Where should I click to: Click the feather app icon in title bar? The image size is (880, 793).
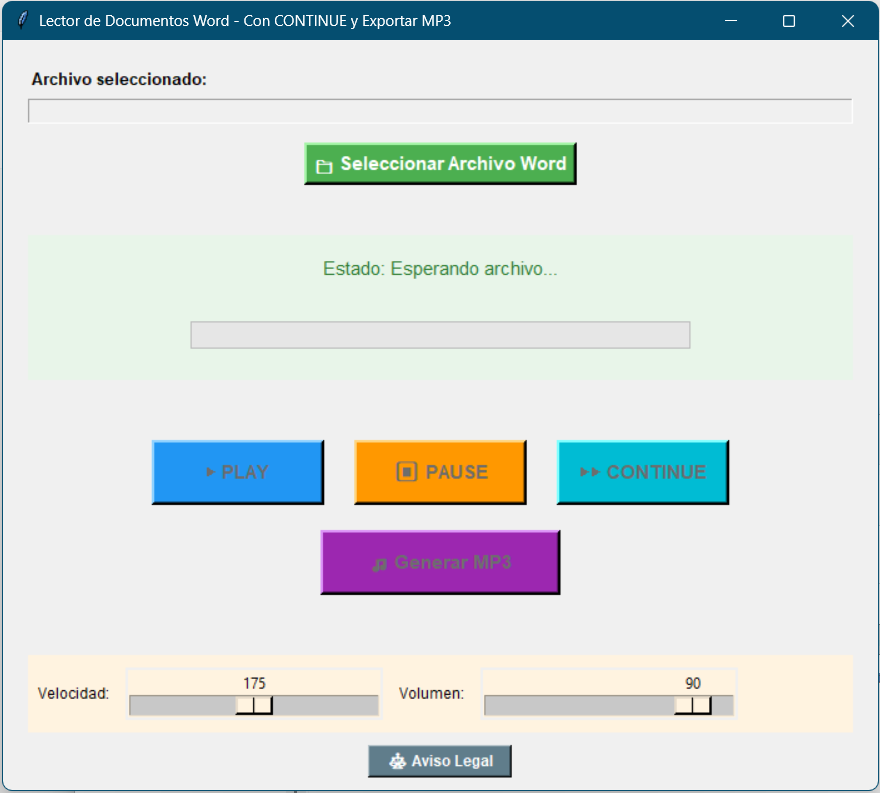coord(22,21)
